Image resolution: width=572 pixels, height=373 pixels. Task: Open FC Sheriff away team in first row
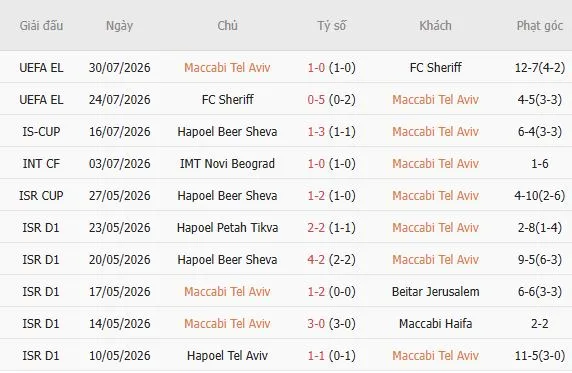[435, 68]
